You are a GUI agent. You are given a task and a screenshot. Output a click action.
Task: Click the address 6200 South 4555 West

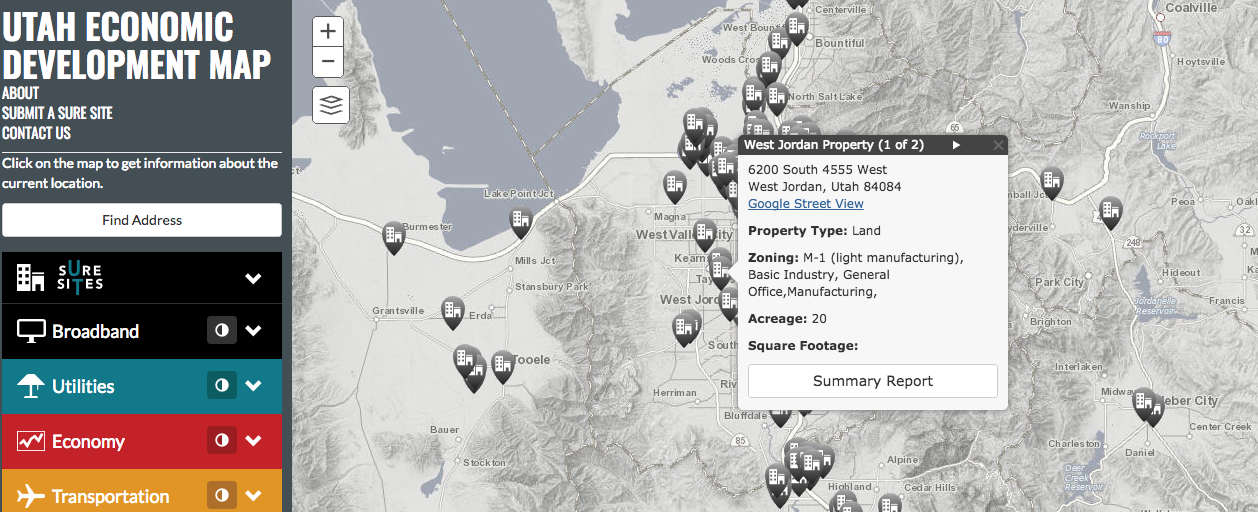click(818, 170)
